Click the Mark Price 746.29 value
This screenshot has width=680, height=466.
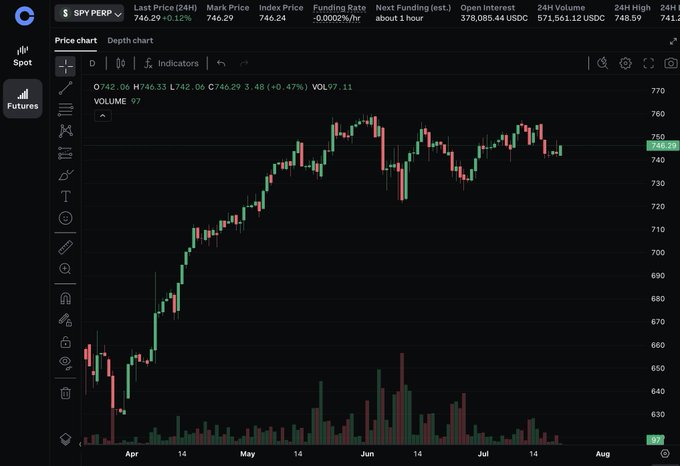pyautogui.click(x=219, y=18)
